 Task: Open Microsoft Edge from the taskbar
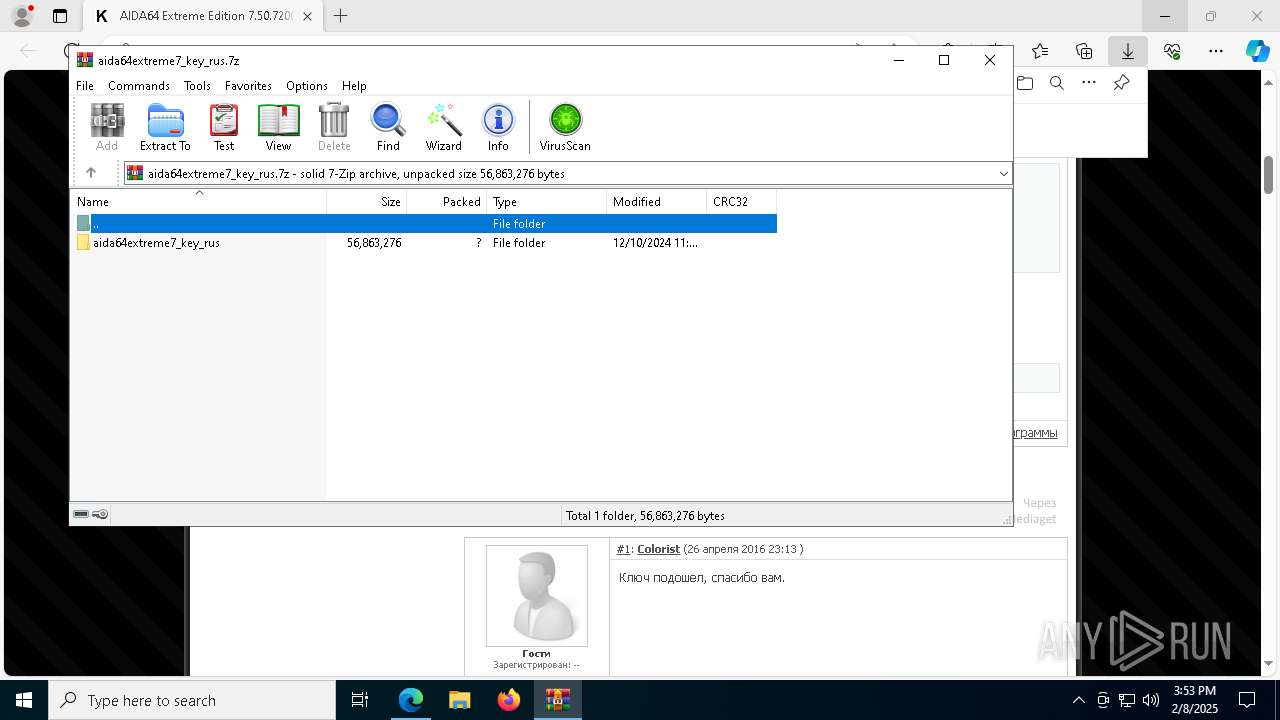[x=411, y=700]
